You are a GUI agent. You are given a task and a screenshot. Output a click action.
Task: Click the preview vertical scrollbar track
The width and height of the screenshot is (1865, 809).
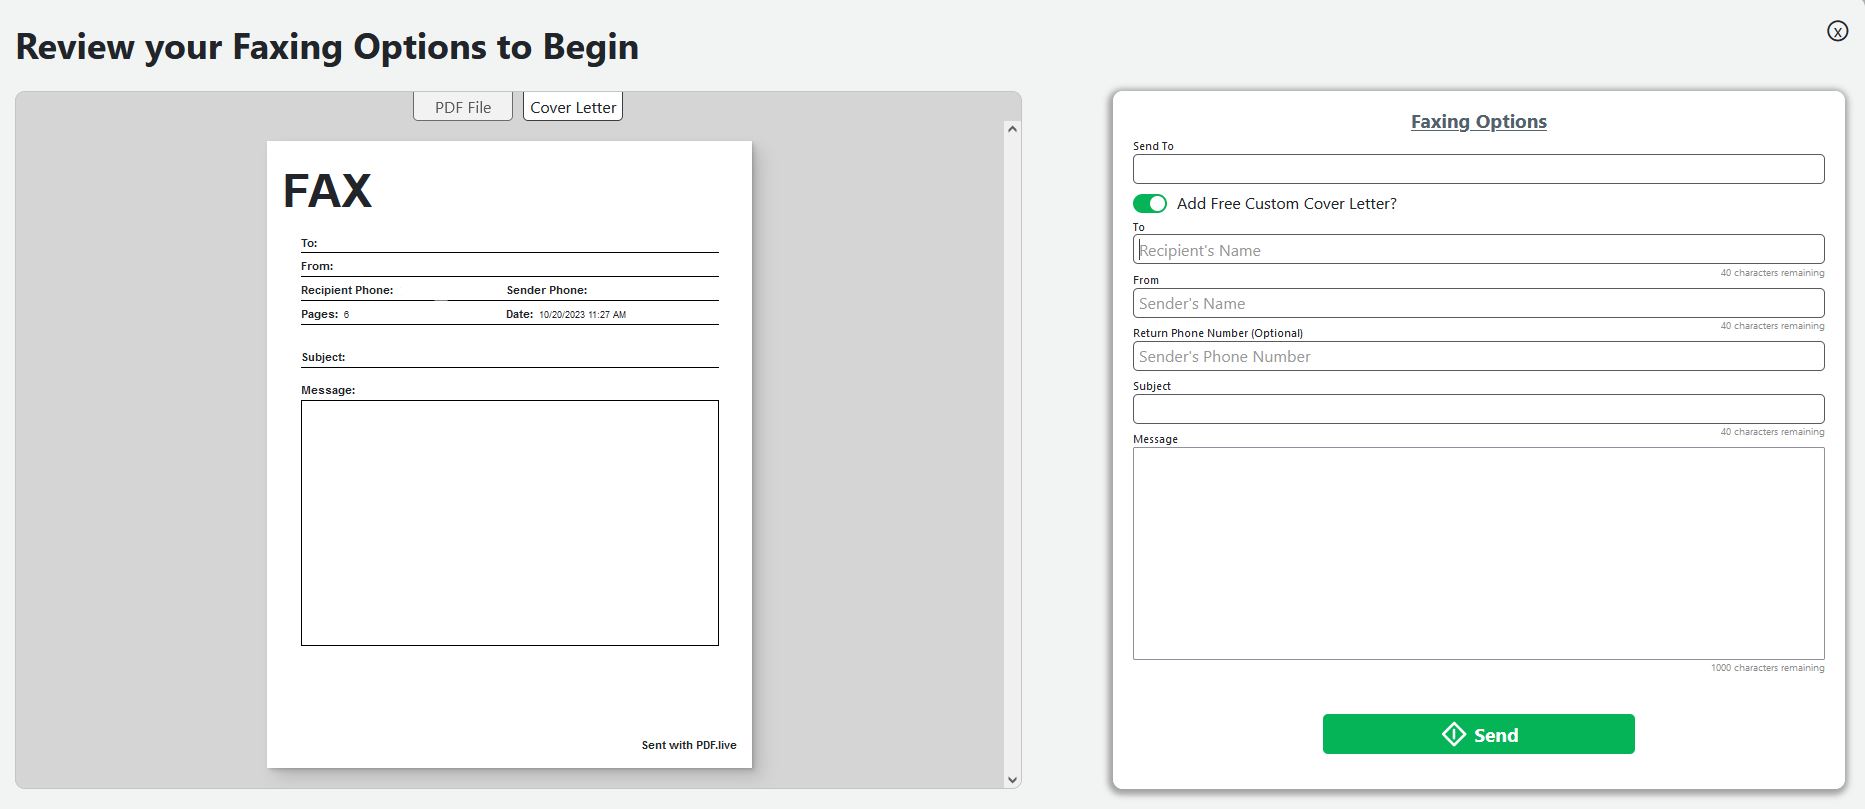coord(1012,455)
